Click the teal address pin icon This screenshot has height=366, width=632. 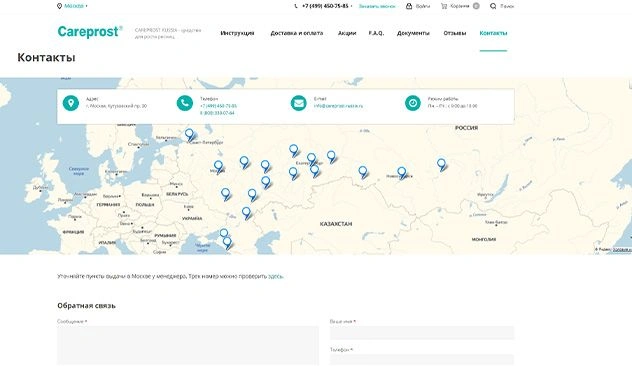pyautogui.click(x=71, y=103)
